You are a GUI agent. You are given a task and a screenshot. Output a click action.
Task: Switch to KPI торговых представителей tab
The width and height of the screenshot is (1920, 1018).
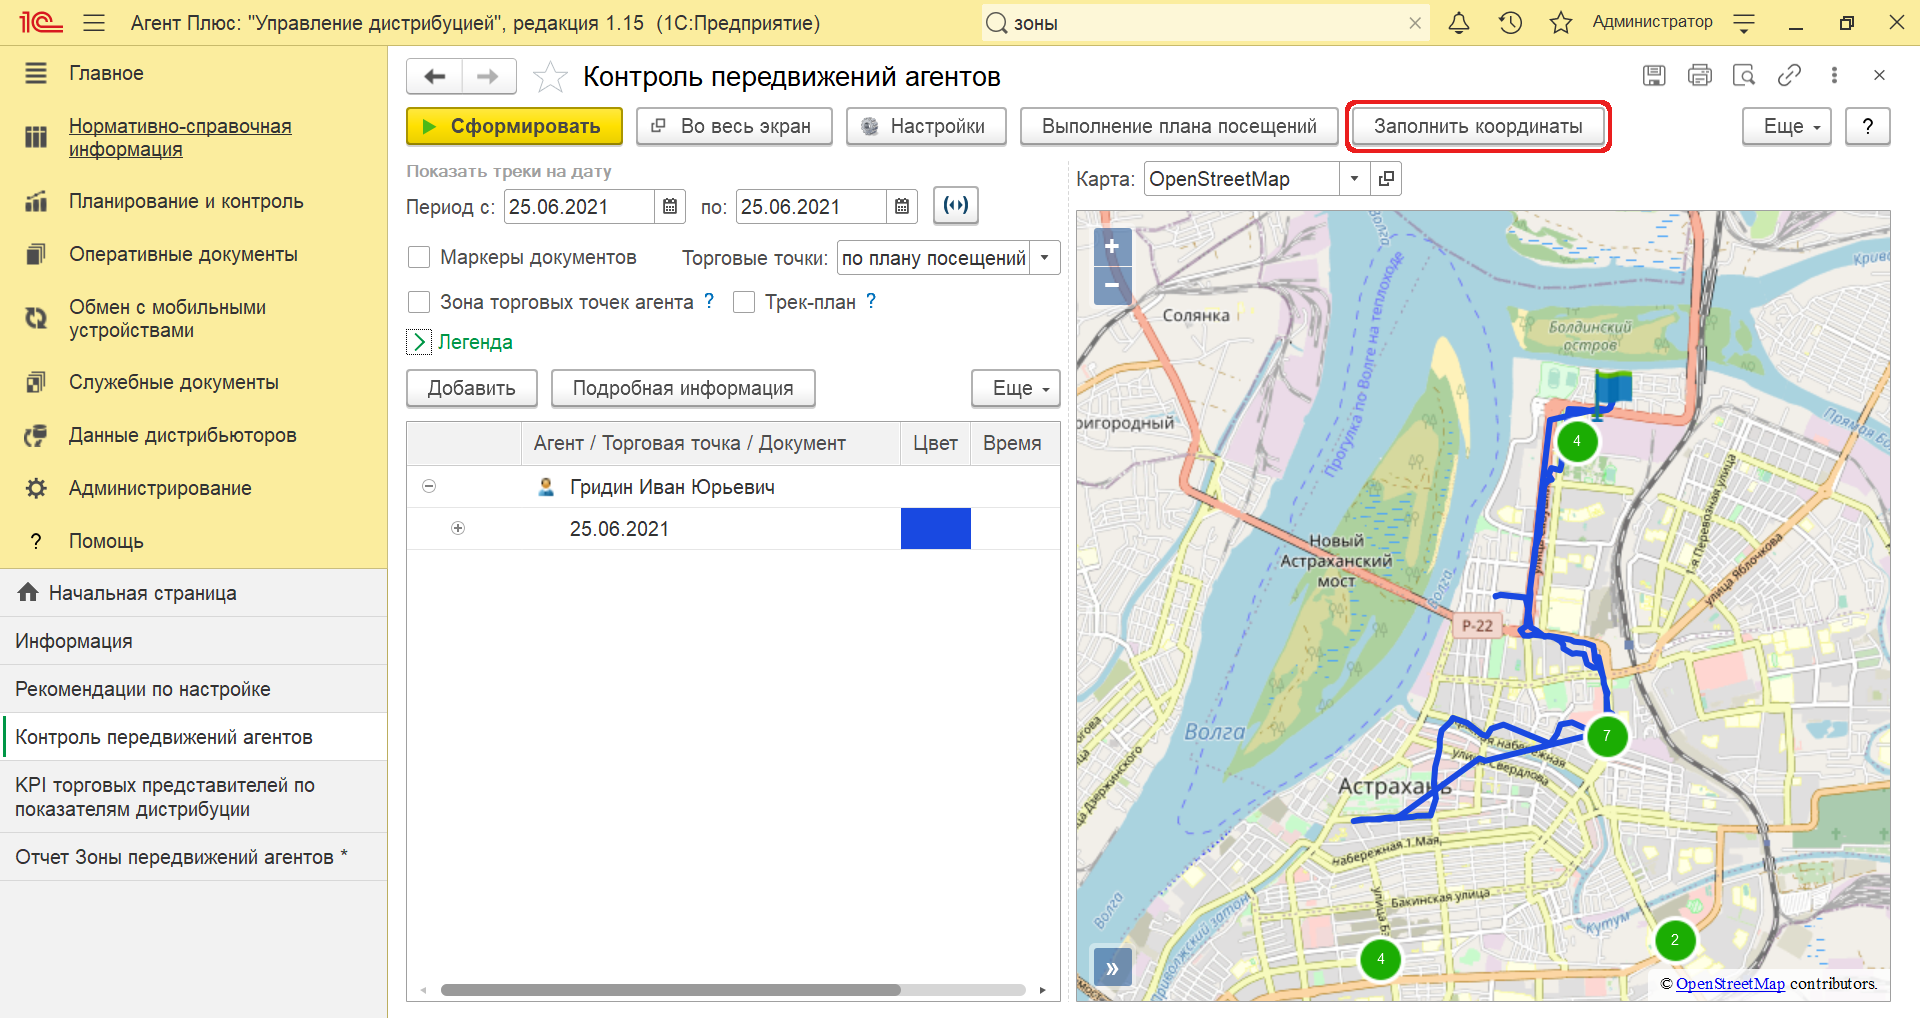(x=193, y=797)
